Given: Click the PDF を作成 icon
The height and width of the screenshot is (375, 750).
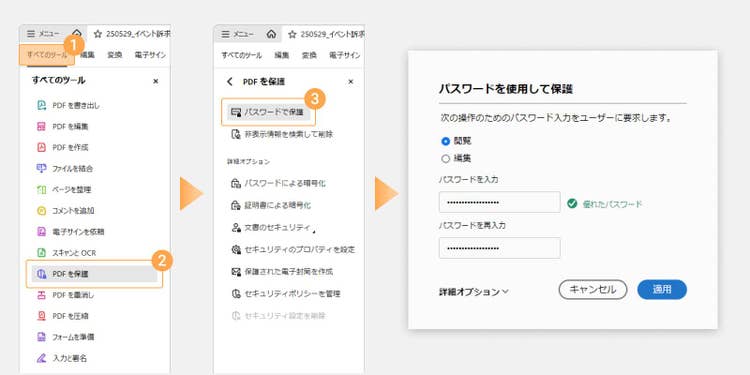Looking at the screenshot, I should tap(42, 147).
